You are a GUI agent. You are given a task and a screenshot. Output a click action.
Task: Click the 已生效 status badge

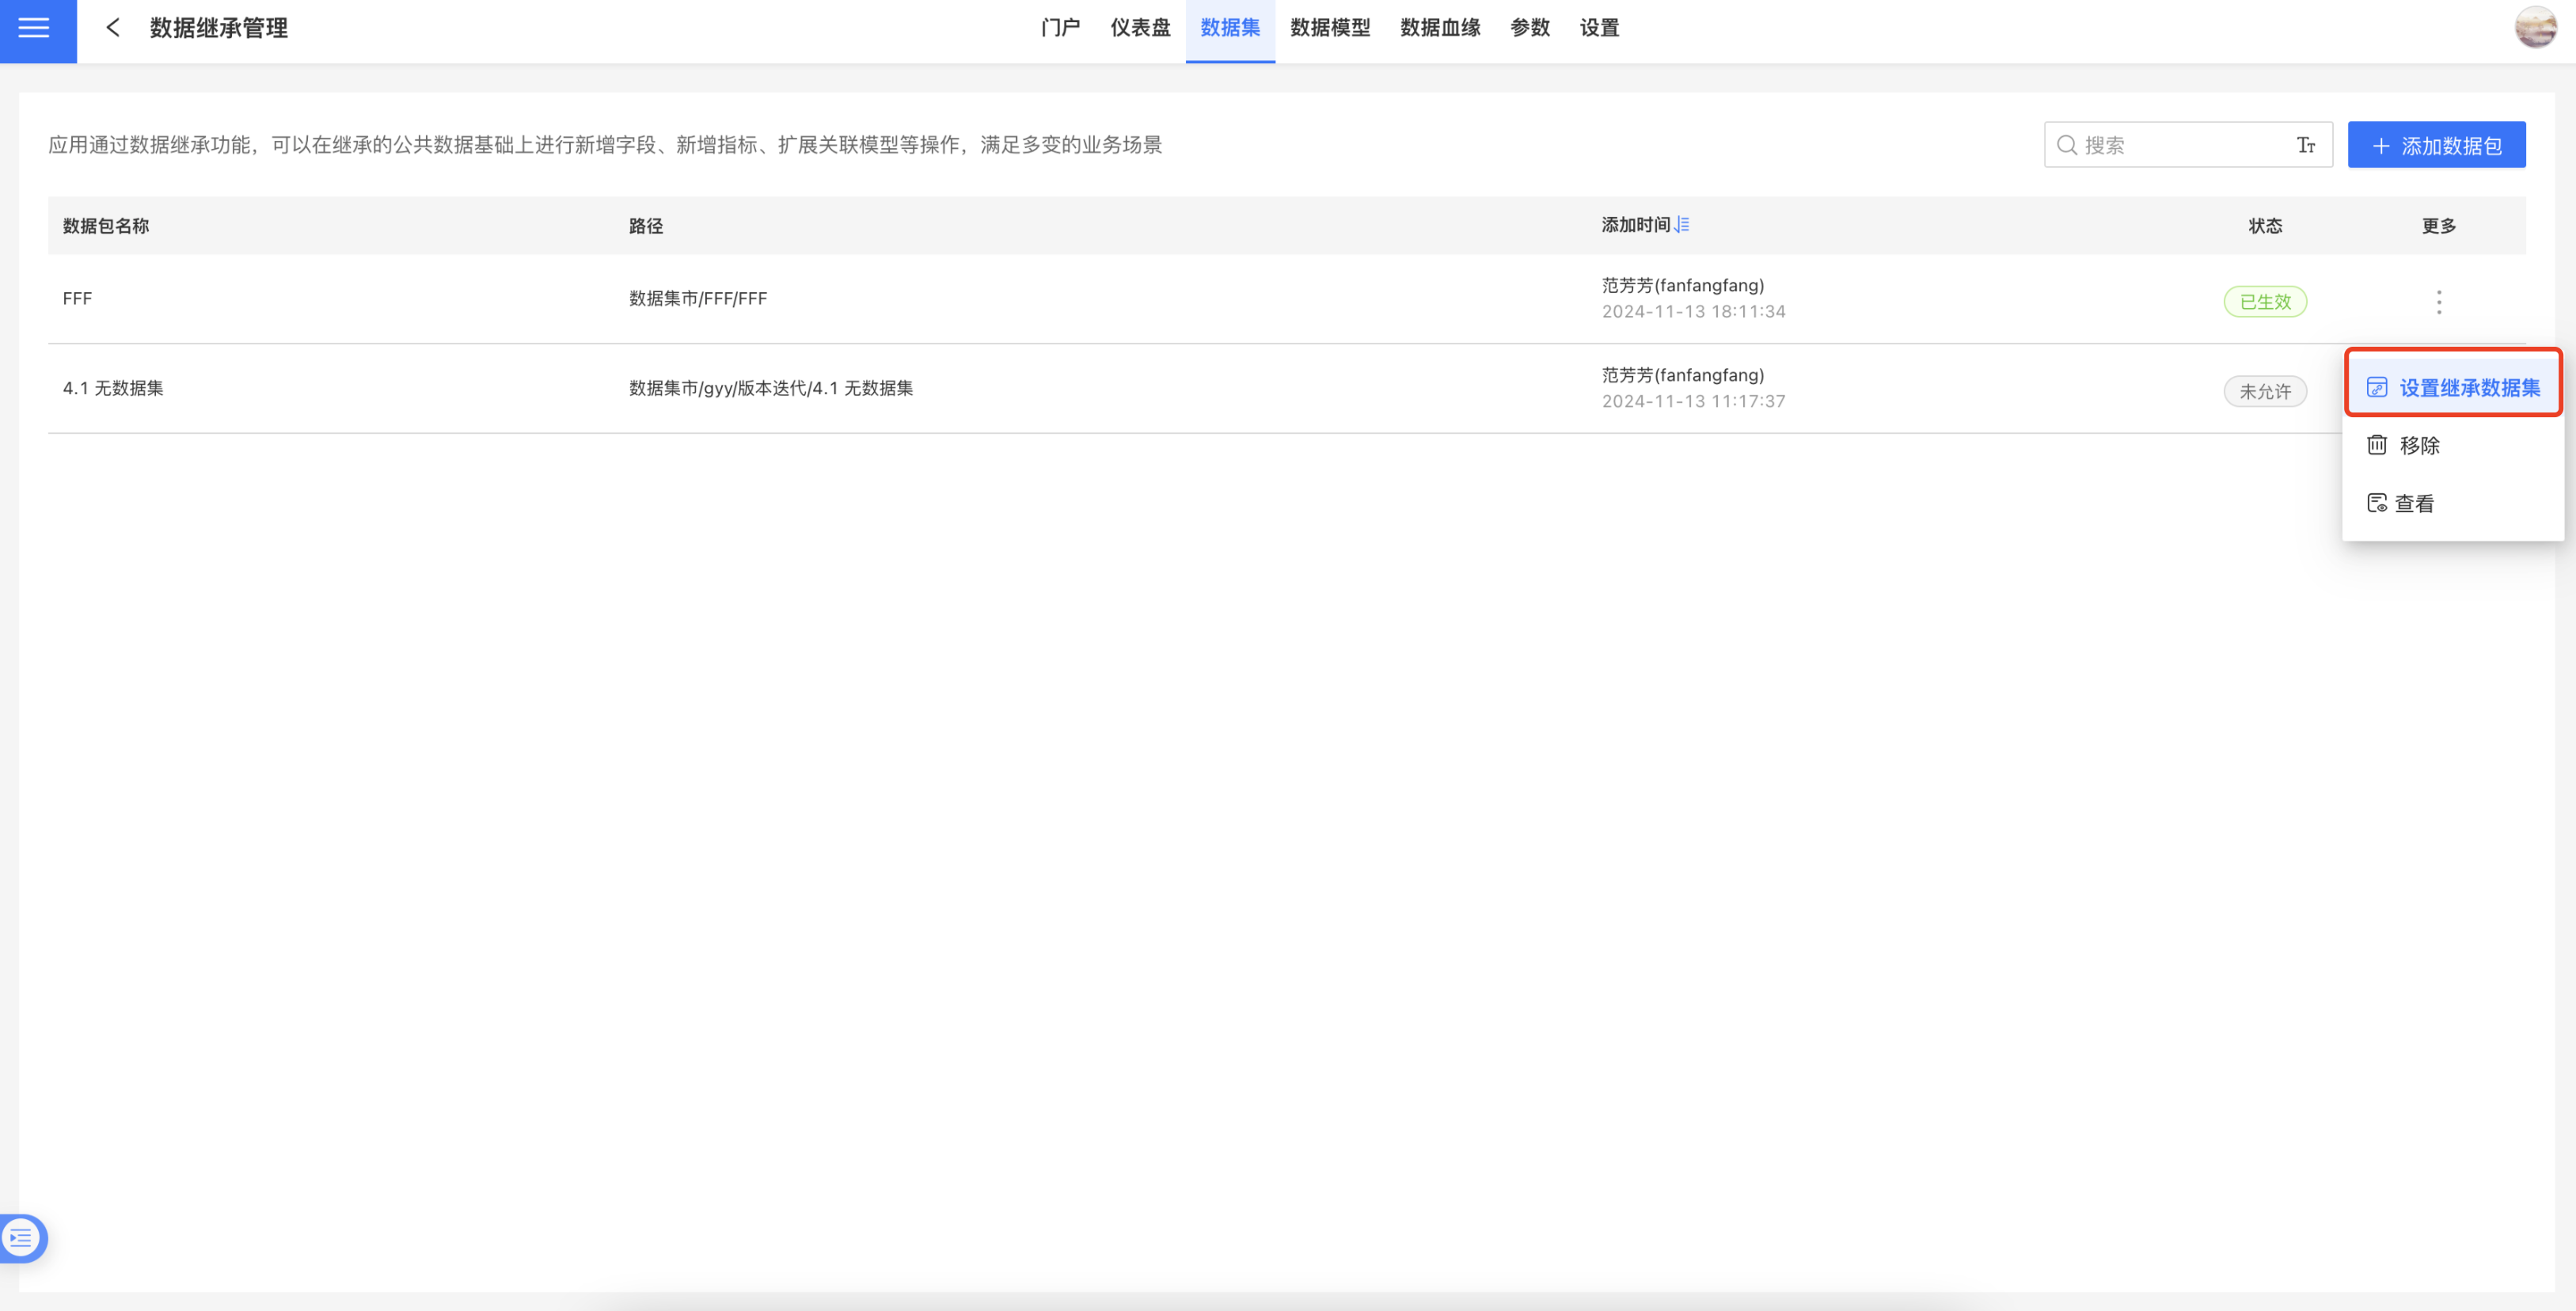point(2265,302)
